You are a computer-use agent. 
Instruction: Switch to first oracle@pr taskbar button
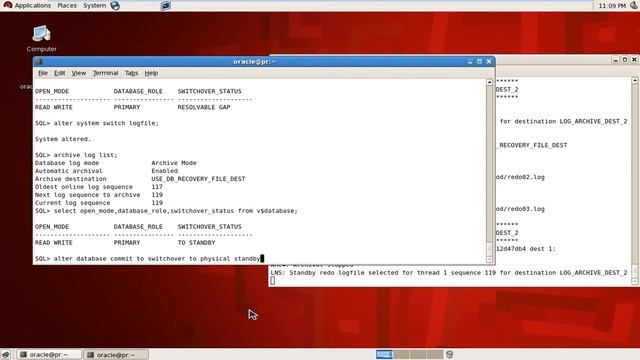tap(49, 355)
